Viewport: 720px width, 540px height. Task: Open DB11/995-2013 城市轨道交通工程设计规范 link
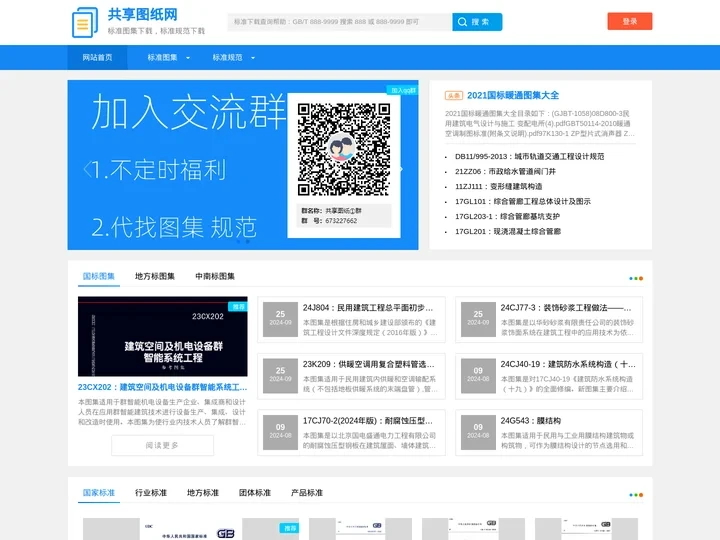529,157
